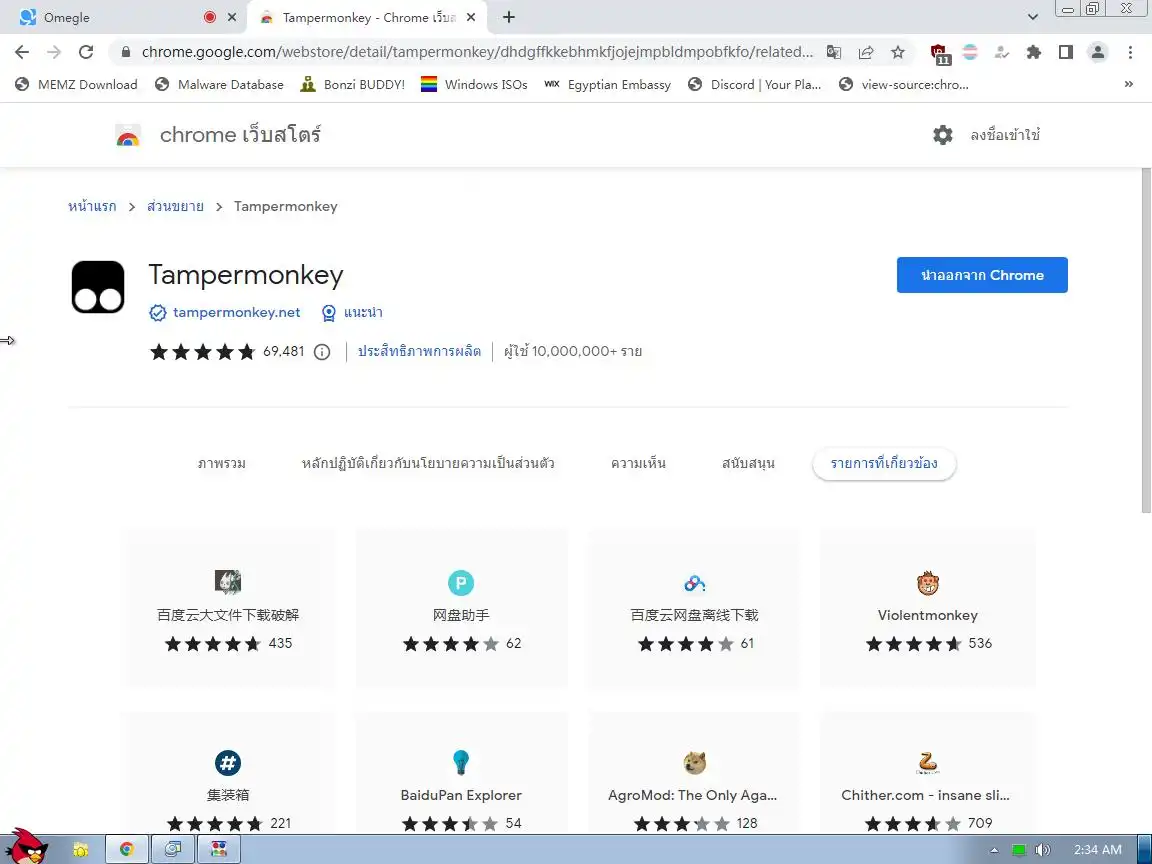Visit the tampermonkey.net publisher link
This screenshot has height=864, width=1152.
[x=236, y=312]
